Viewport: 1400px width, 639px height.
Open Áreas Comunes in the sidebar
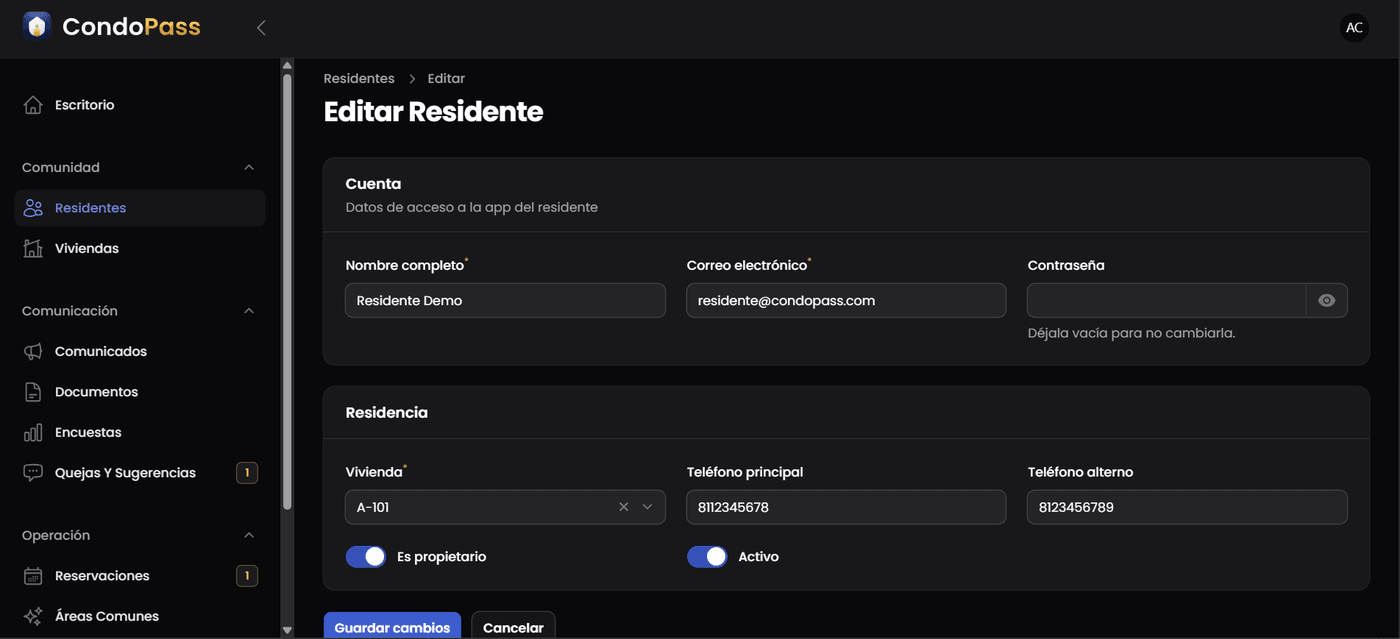point(140,616)
